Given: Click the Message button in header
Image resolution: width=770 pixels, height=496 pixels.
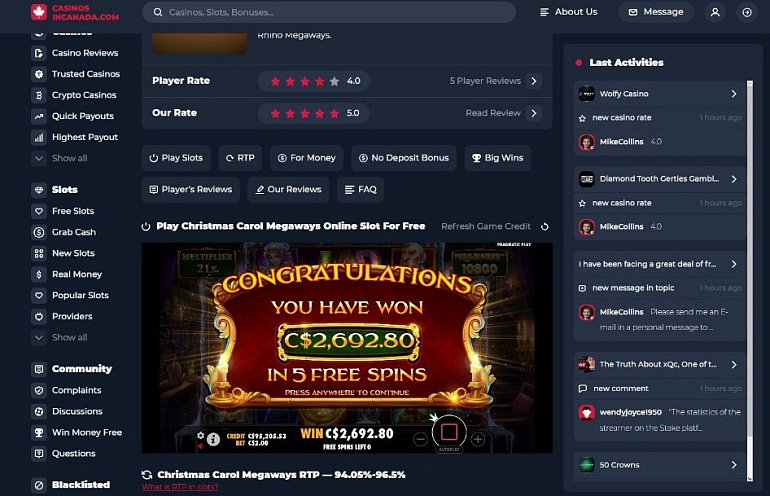Looking at the screenshot, I should (656, 12).
